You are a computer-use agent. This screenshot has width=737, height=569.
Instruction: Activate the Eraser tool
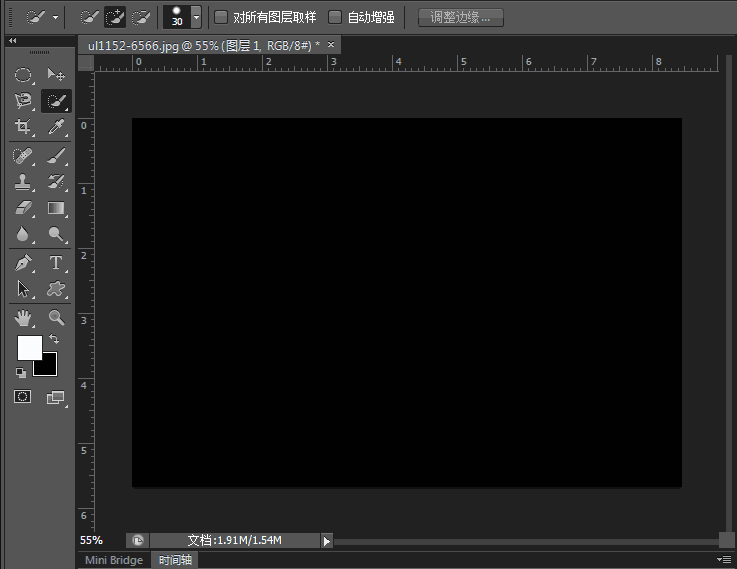(x=23, y=208)
